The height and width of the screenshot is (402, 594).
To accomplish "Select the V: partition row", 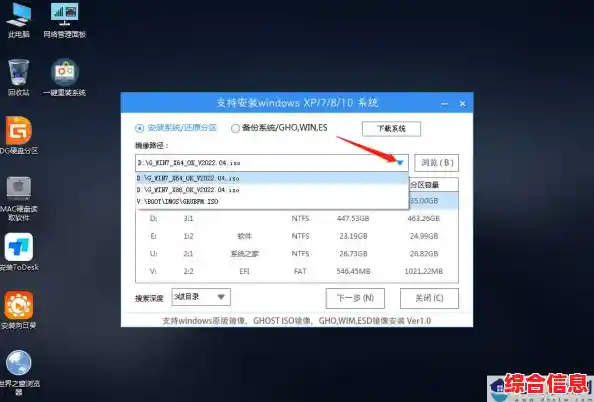I will [x=297, y=271].
